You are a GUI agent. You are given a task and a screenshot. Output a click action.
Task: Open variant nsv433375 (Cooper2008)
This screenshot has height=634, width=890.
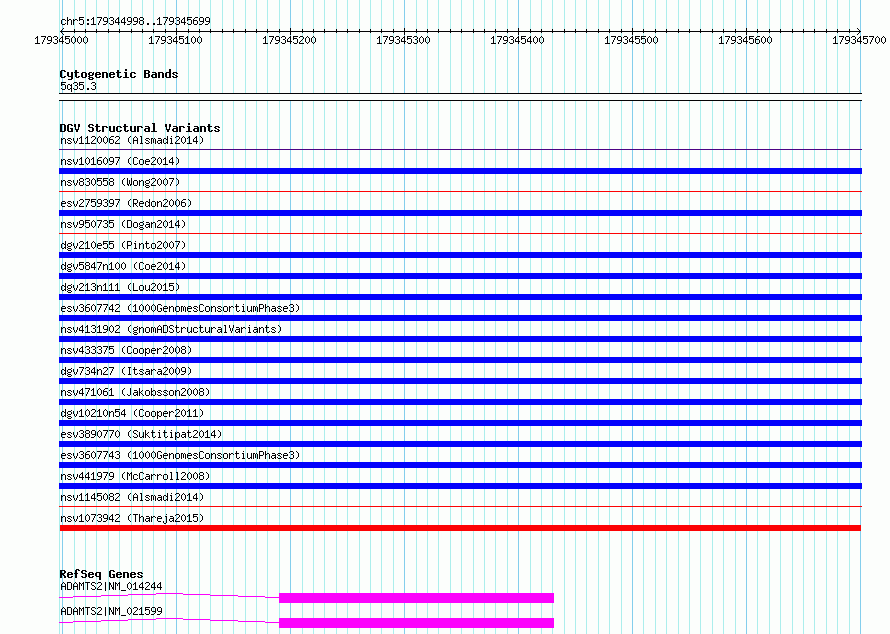[126, 350]
